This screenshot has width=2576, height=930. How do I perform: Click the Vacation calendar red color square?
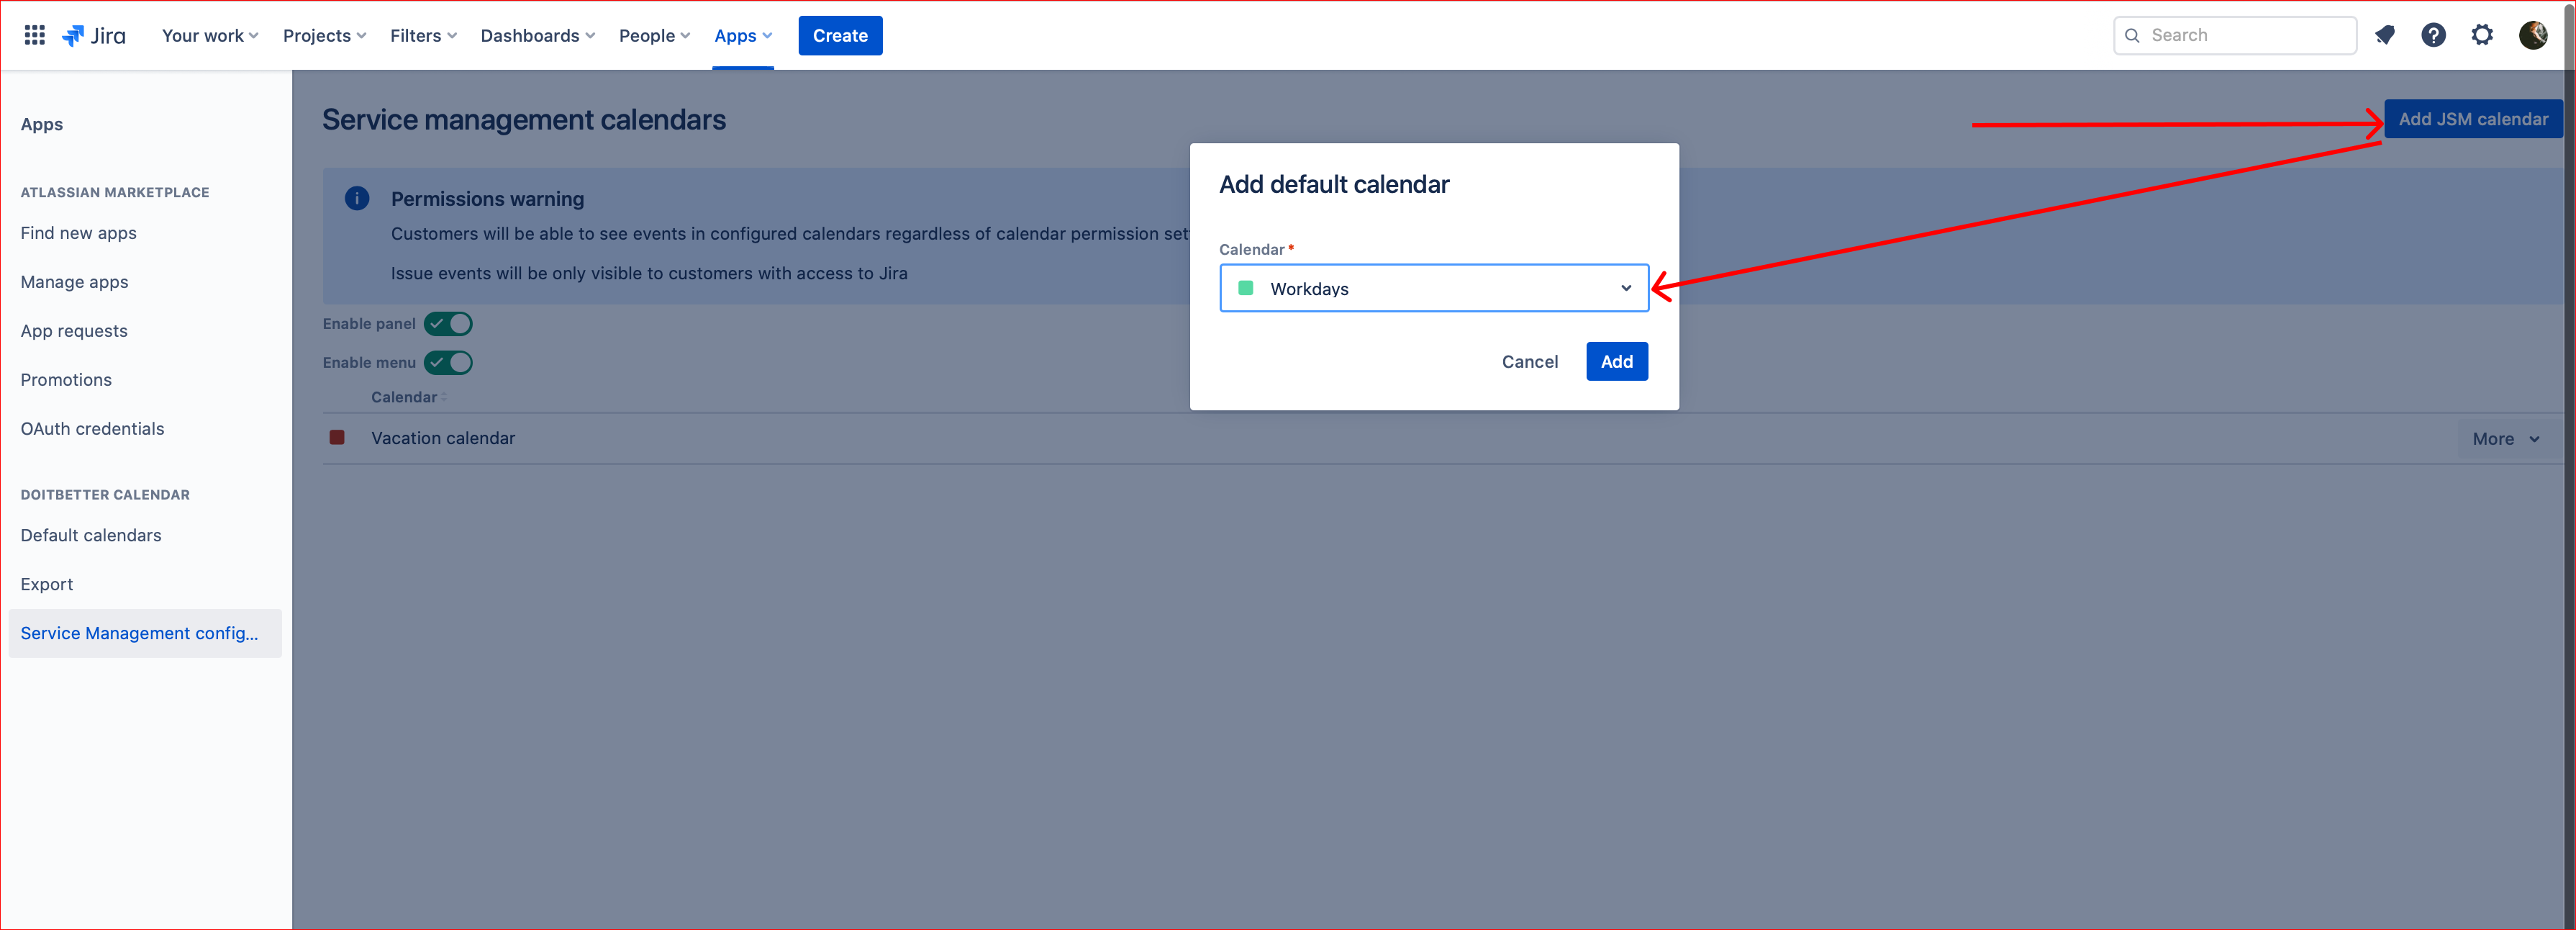point(337,437)
